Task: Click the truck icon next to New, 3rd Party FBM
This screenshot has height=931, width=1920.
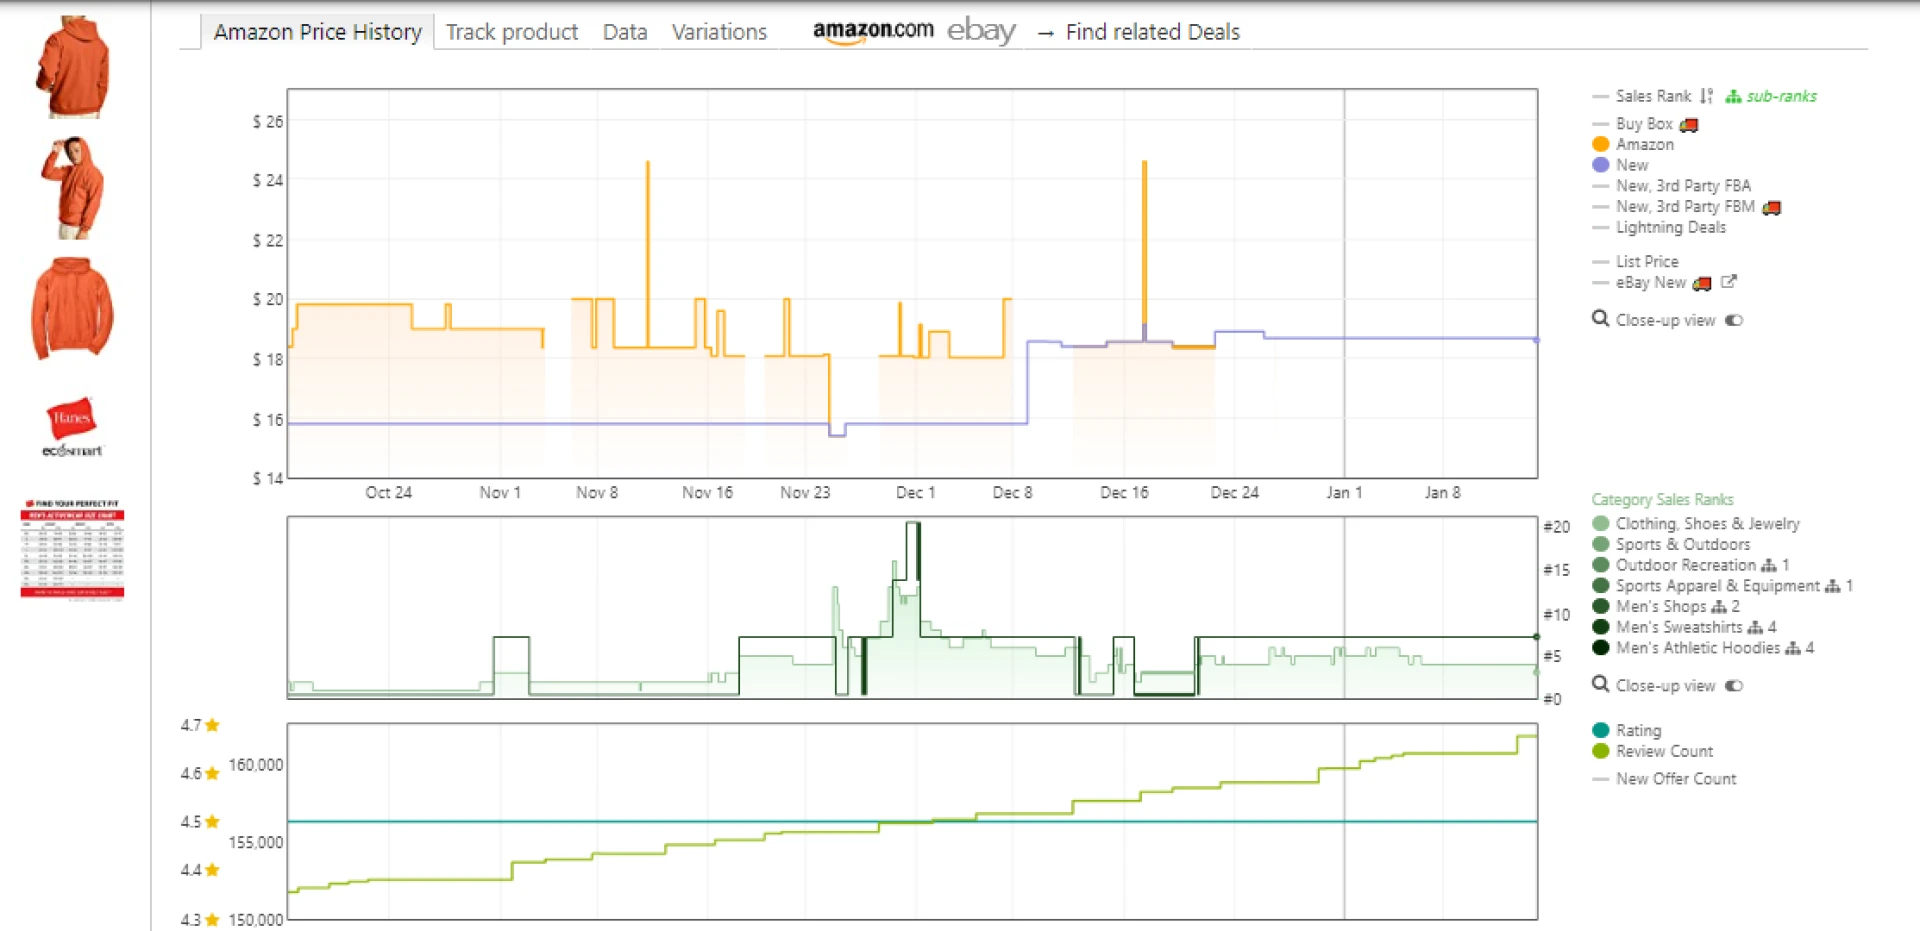Action: click(x=1772, y=207)
